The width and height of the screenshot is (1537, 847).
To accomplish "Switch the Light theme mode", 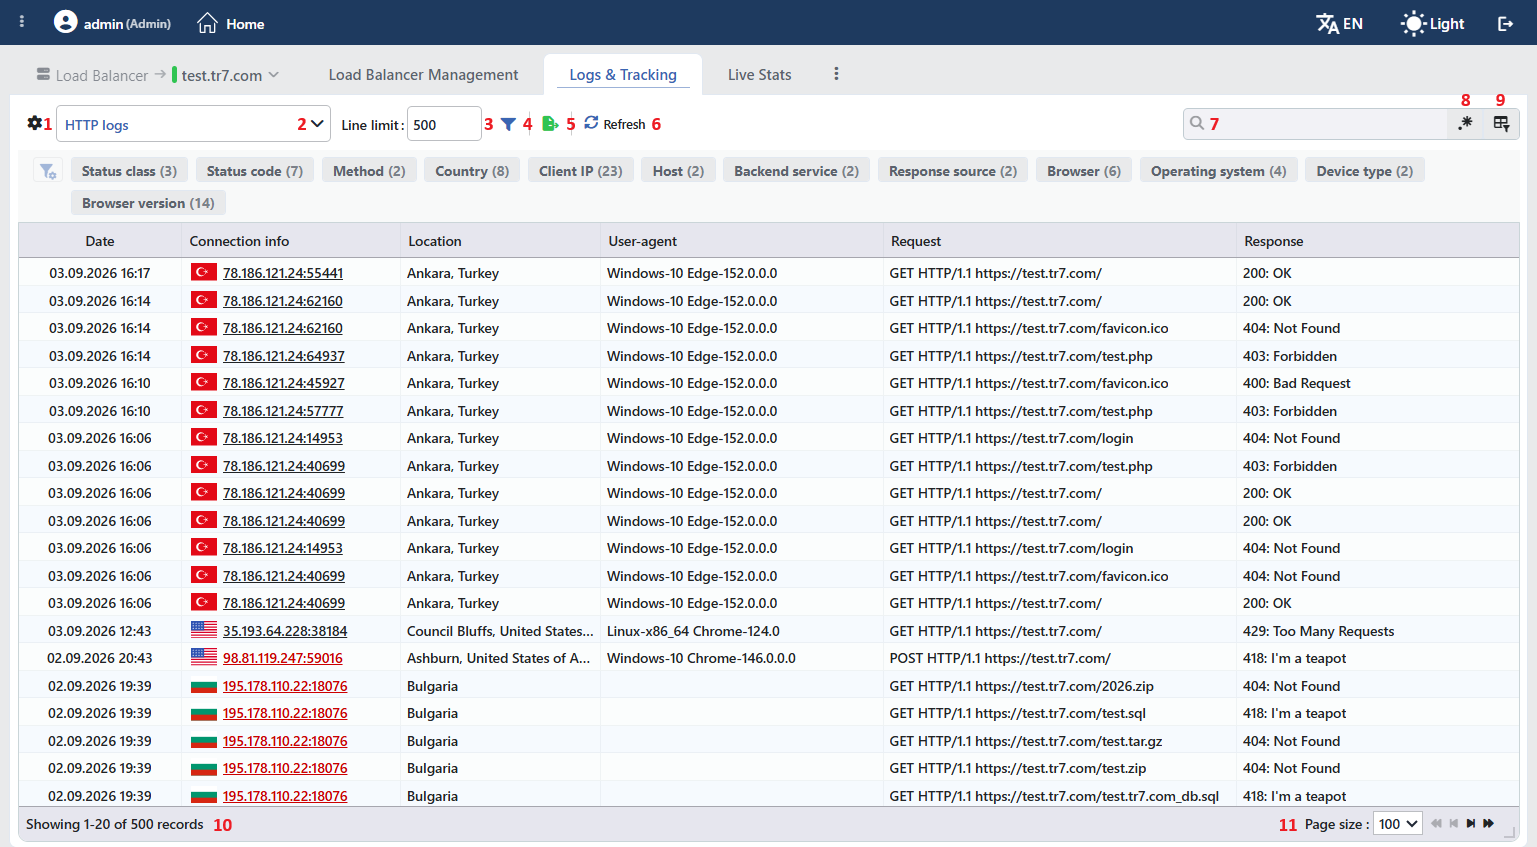I will (1432, 23).
